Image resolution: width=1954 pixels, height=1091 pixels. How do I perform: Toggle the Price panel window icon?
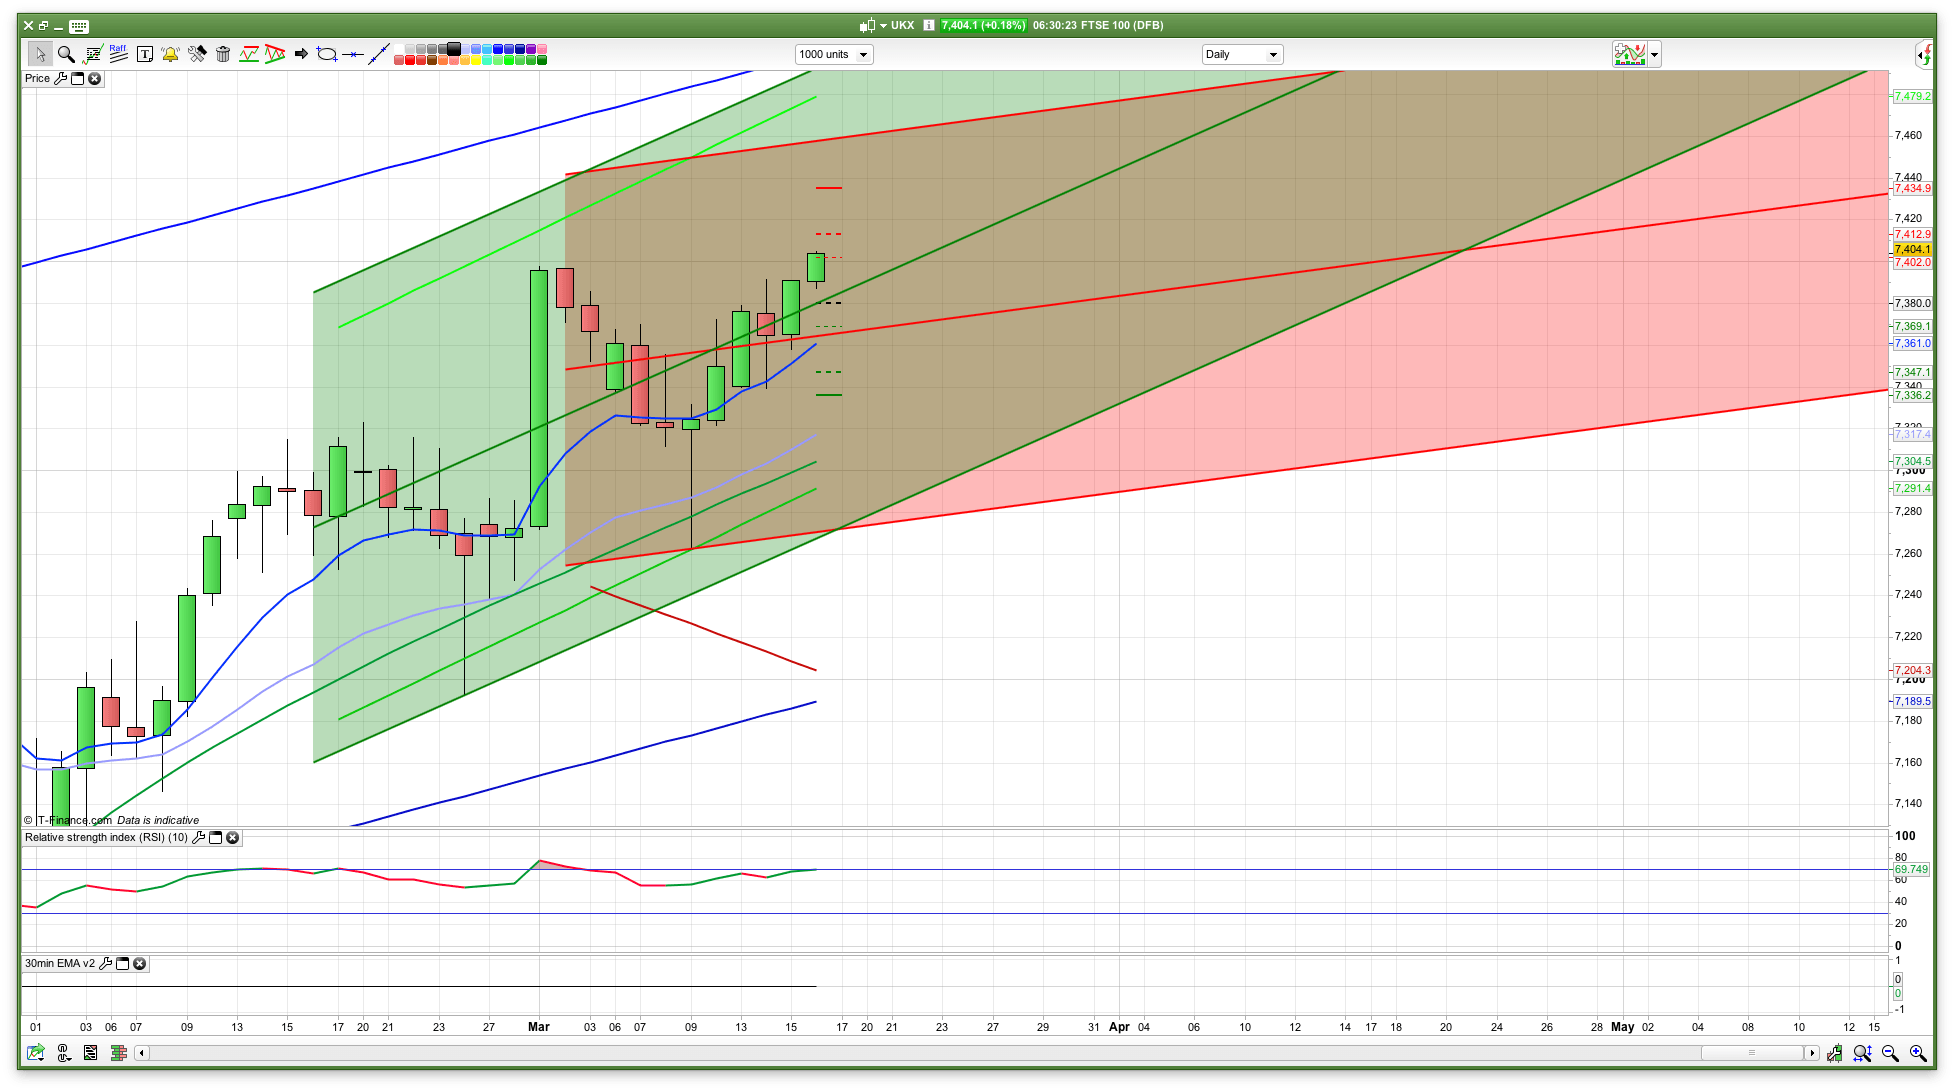coord(78,78)
